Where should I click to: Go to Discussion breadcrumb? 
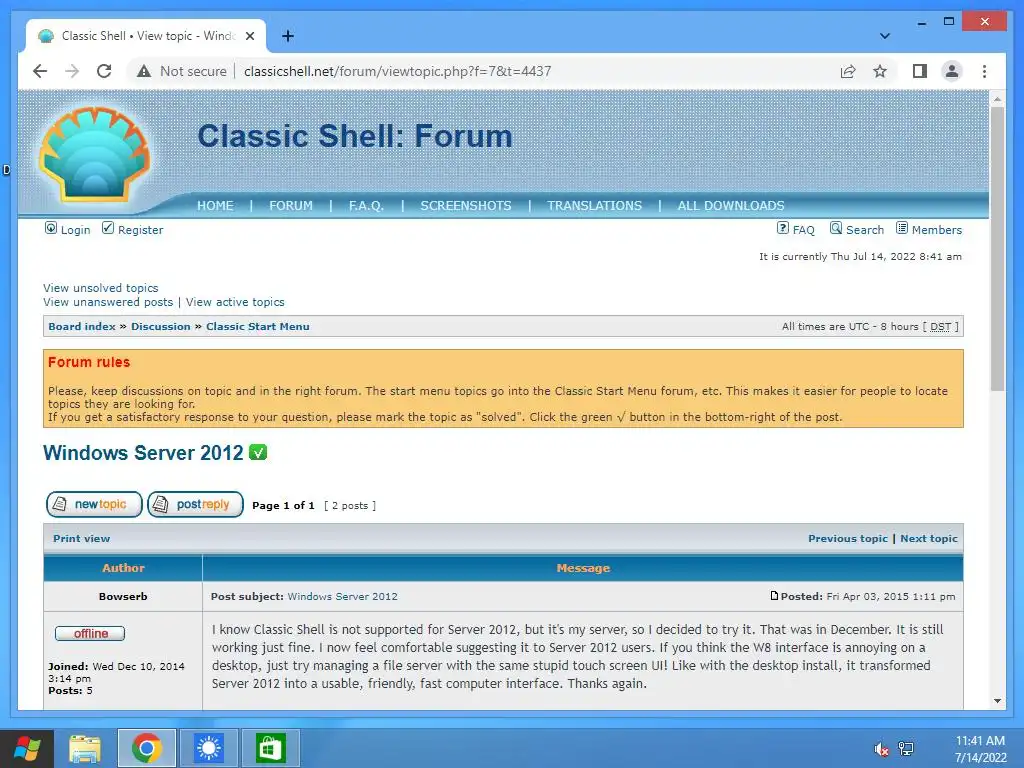(x=161, y=327)
